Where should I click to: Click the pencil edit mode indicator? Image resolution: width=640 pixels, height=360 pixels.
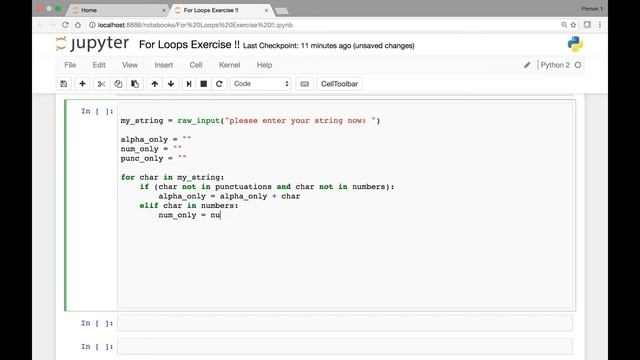point(527,65)
